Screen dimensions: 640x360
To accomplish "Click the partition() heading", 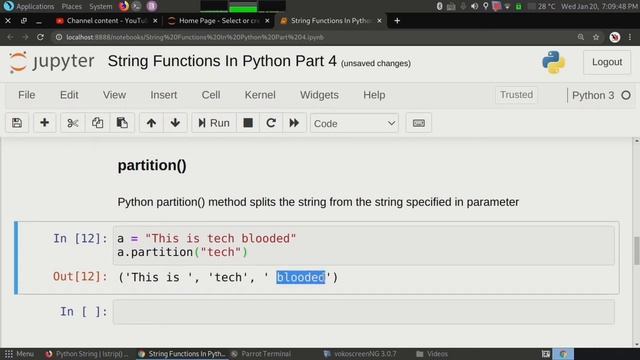I will tap(152, 165).
